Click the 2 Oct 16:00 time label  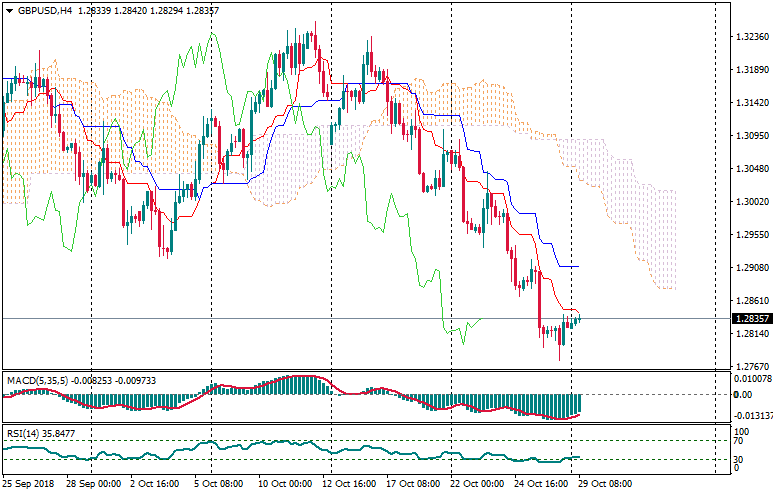(x=156, y=484)
